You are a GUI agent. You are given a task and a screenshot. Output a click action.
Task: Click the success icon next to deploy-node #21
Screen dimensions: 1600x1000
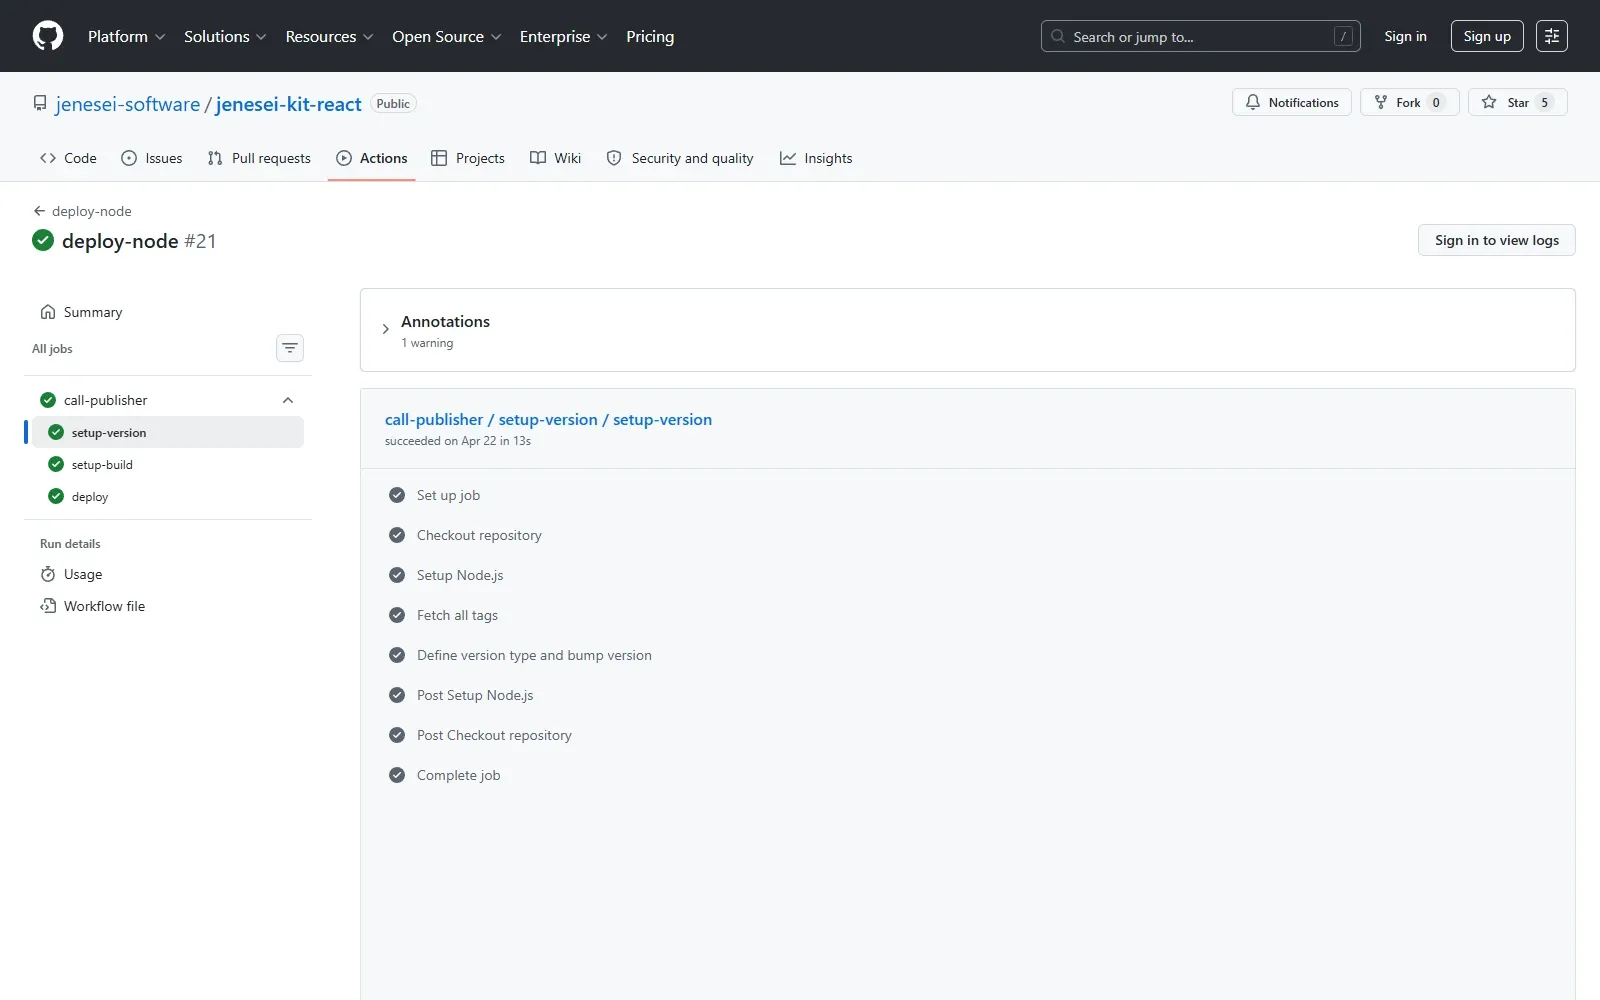point(43,240)
